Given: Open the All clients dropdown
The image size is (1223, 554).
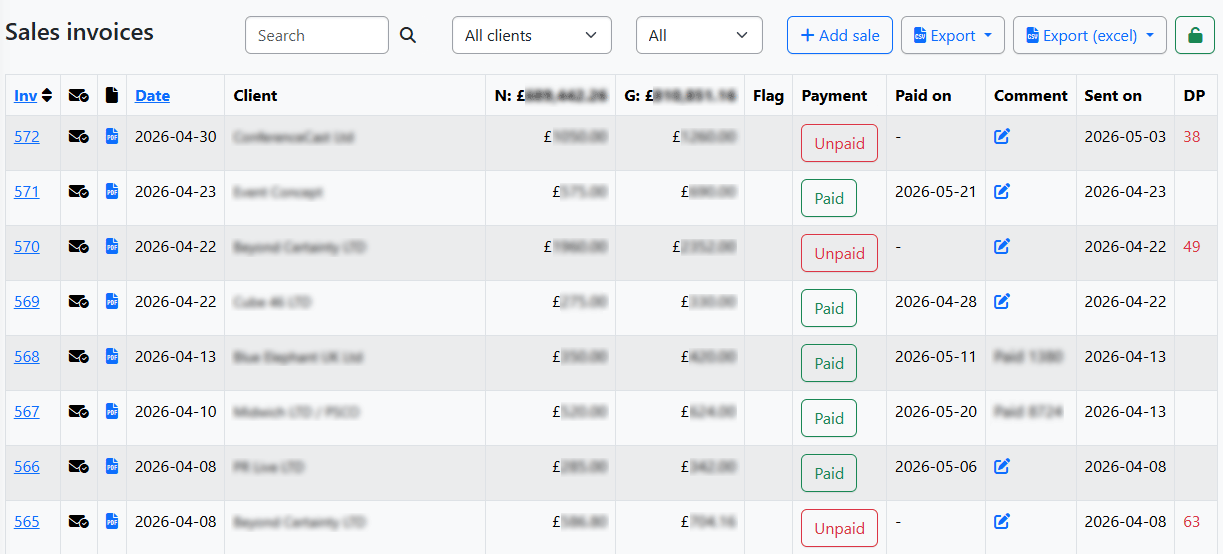Looking at the screenshot, I should (x=532, y=35).
